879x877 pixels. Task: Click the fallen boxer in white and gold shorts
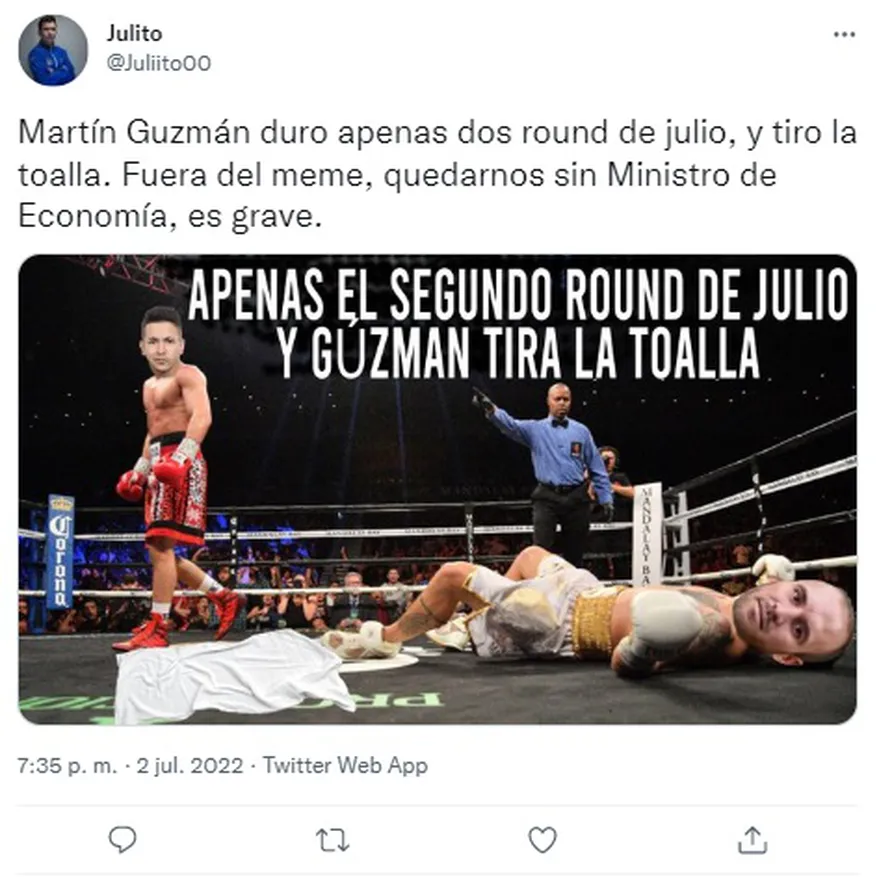[x=589, y=611]
